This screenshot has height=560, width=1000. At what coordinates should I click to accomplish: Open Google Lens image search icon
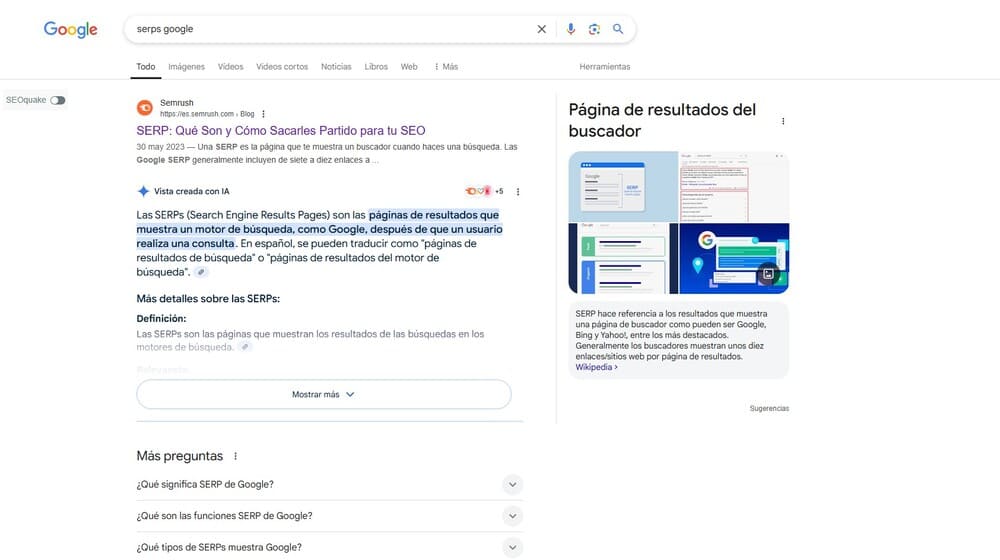point(594,29)
